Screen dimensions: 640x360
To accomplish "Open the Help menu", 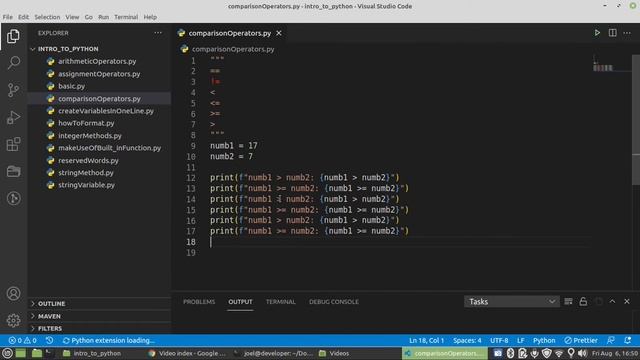I will [150, 17].
